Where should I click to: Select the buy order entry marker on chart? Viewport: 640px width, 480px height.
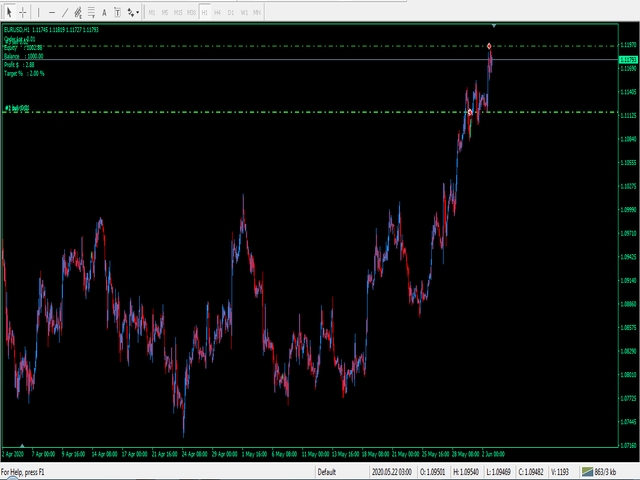click(470, 112)
